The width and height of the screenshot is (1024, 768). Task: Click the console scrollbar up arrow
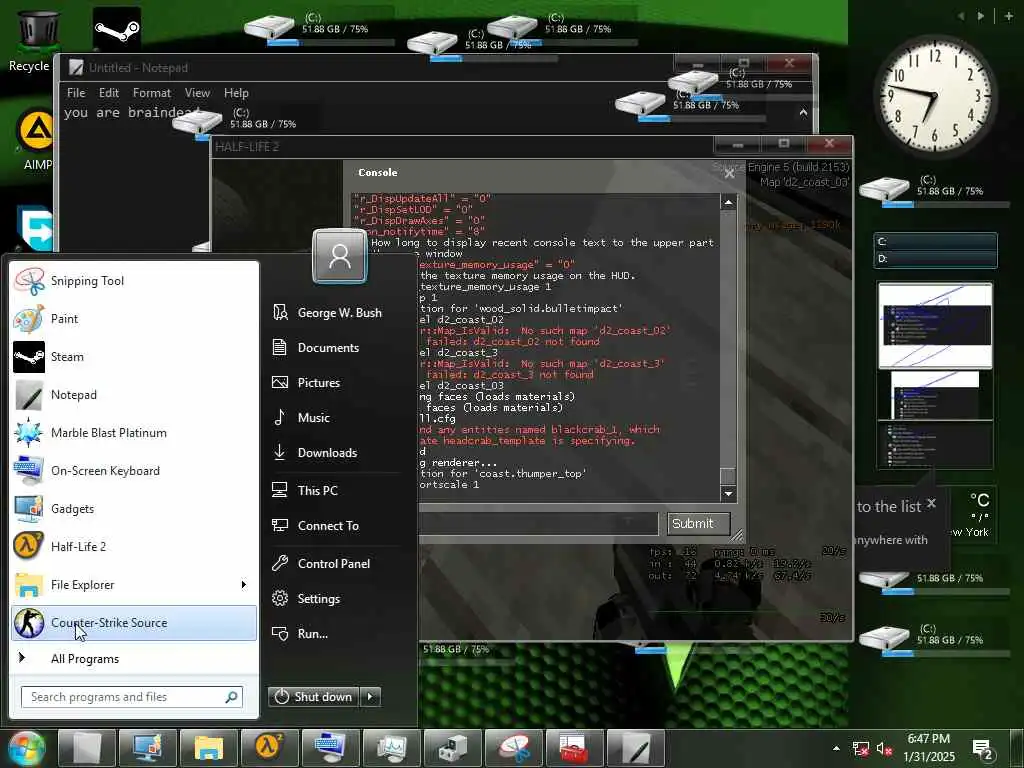coord(728,203)
